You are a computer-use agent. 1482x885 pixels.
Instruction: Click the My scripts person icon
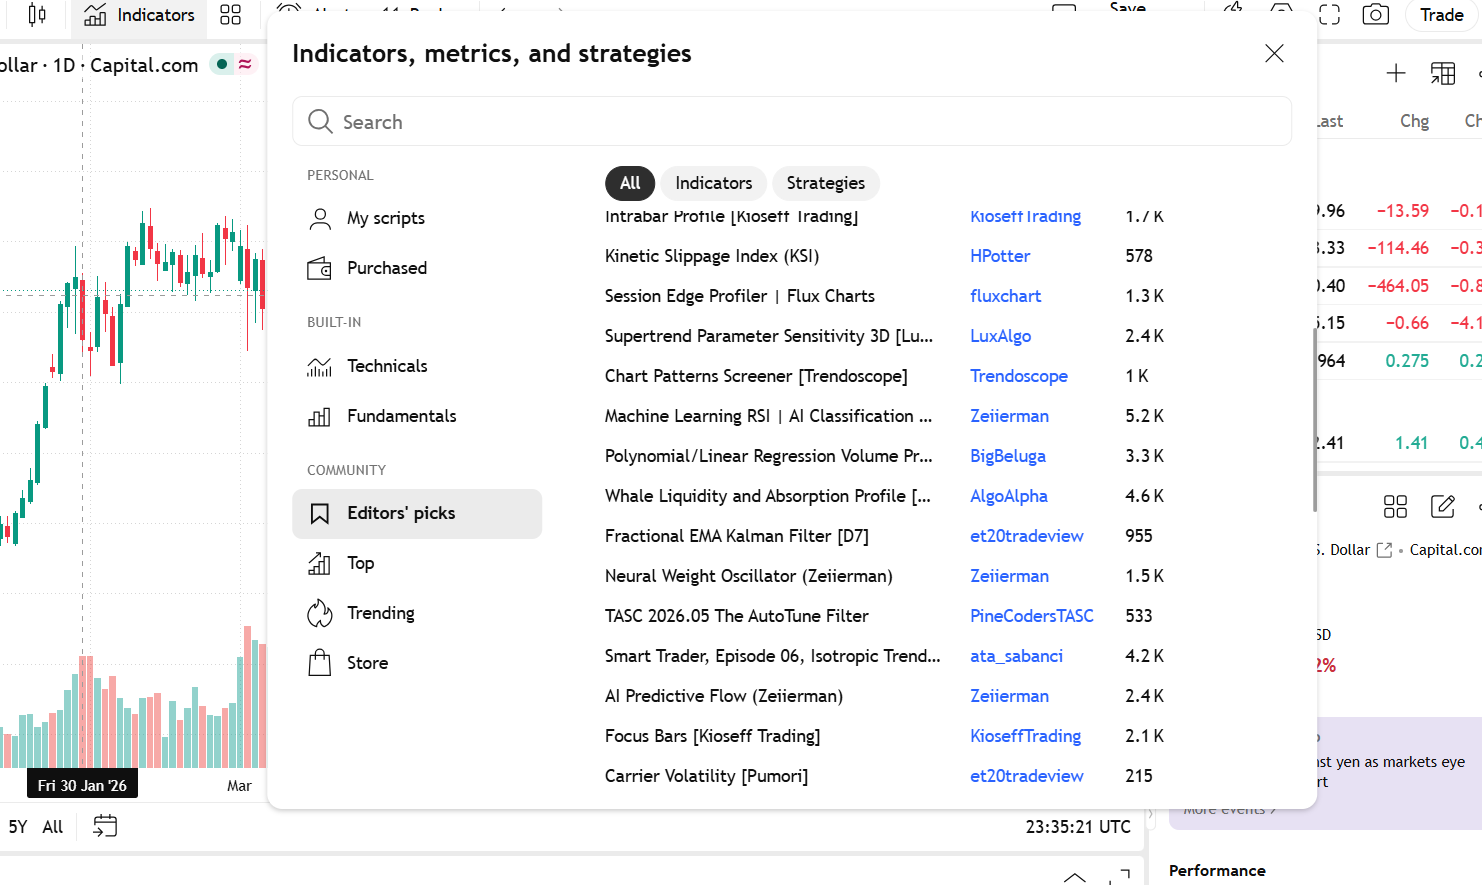pyautogui.click(x=320, y=219)
